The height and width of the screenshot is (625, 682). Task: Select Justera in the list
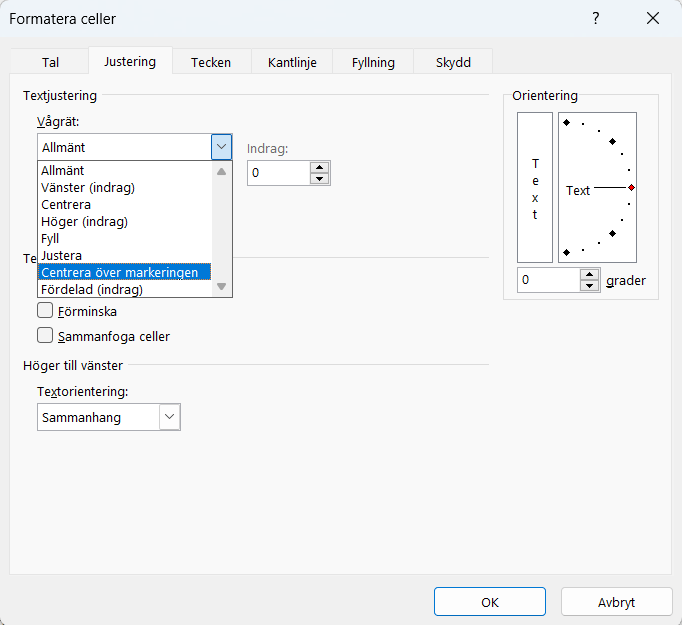124,255
